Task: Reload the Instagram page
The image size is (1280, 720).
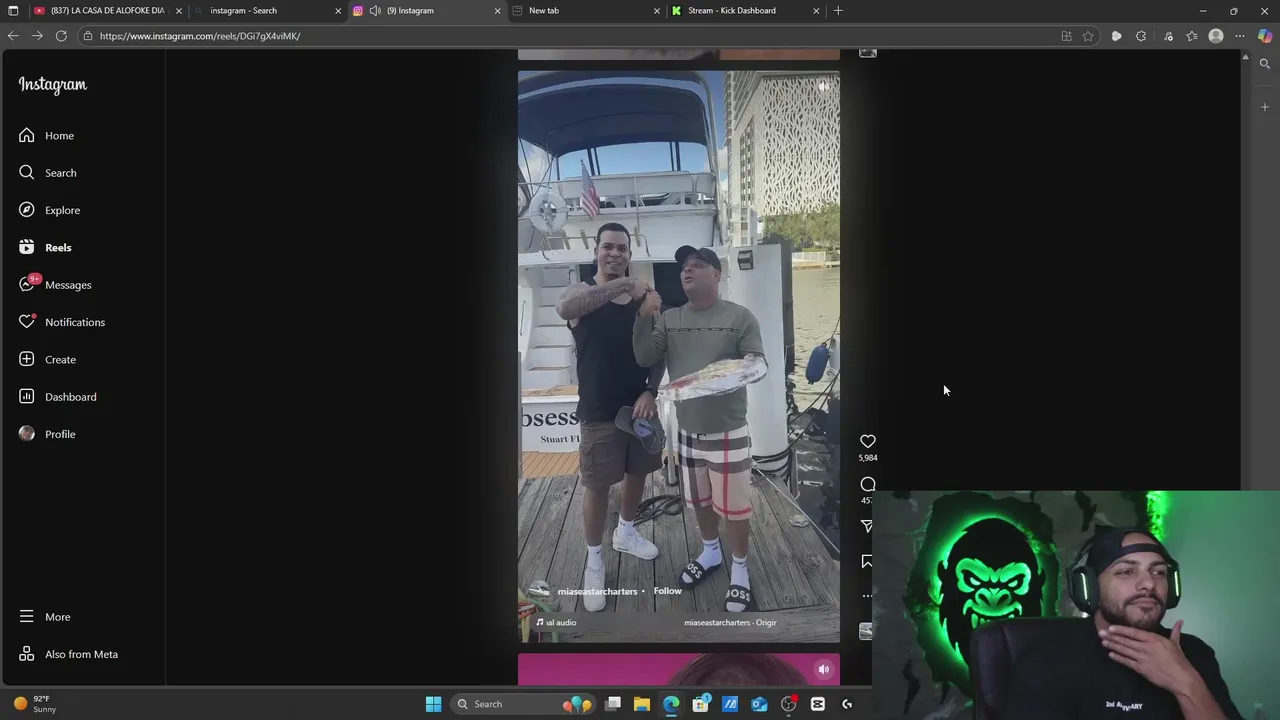Action: click(x=61, y=36)
